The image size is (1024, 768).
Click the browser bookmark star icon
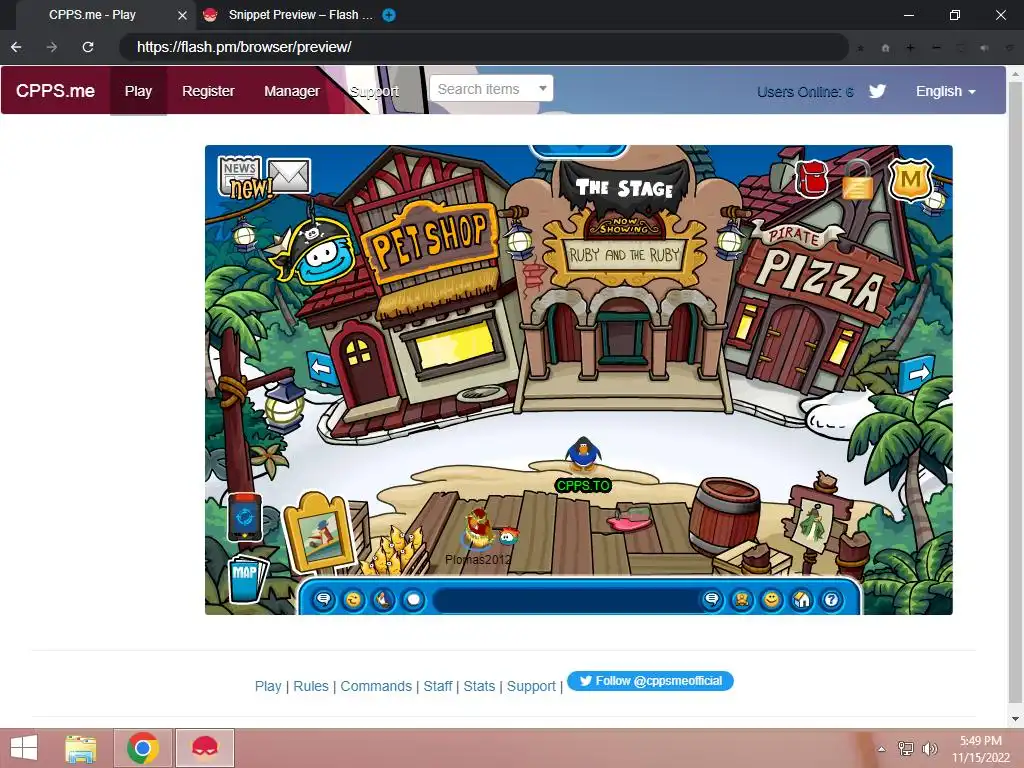[861, 48]
